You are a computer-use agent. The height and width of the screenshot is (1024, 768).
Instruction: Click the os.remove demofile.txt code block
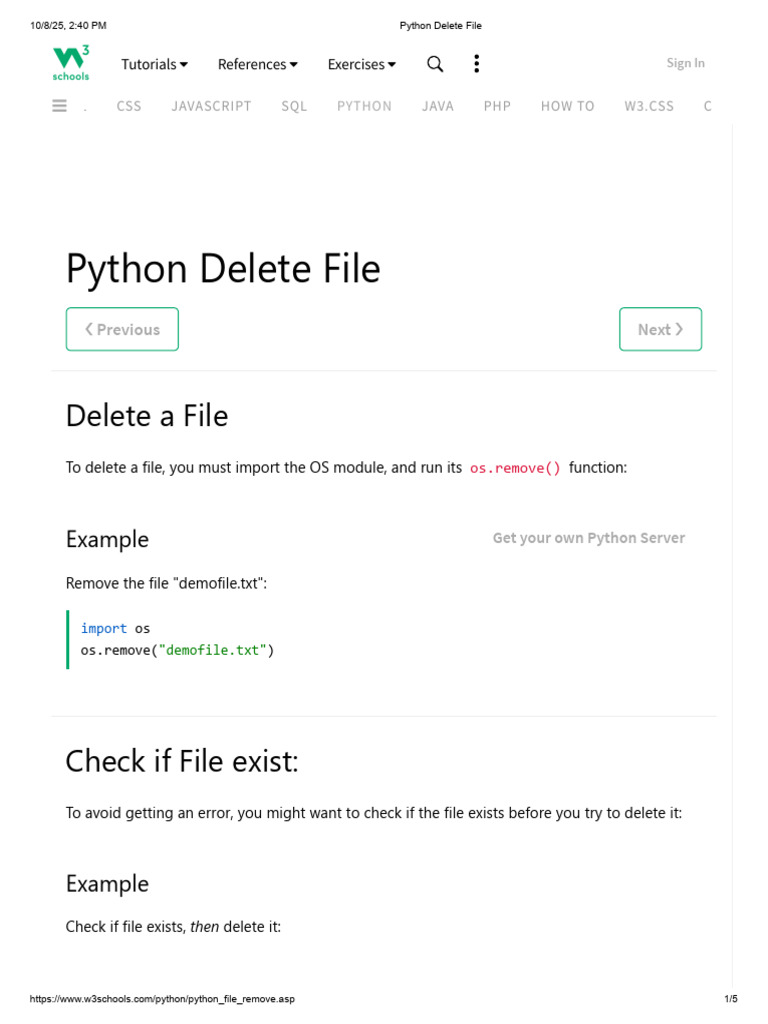click(177, 640)
